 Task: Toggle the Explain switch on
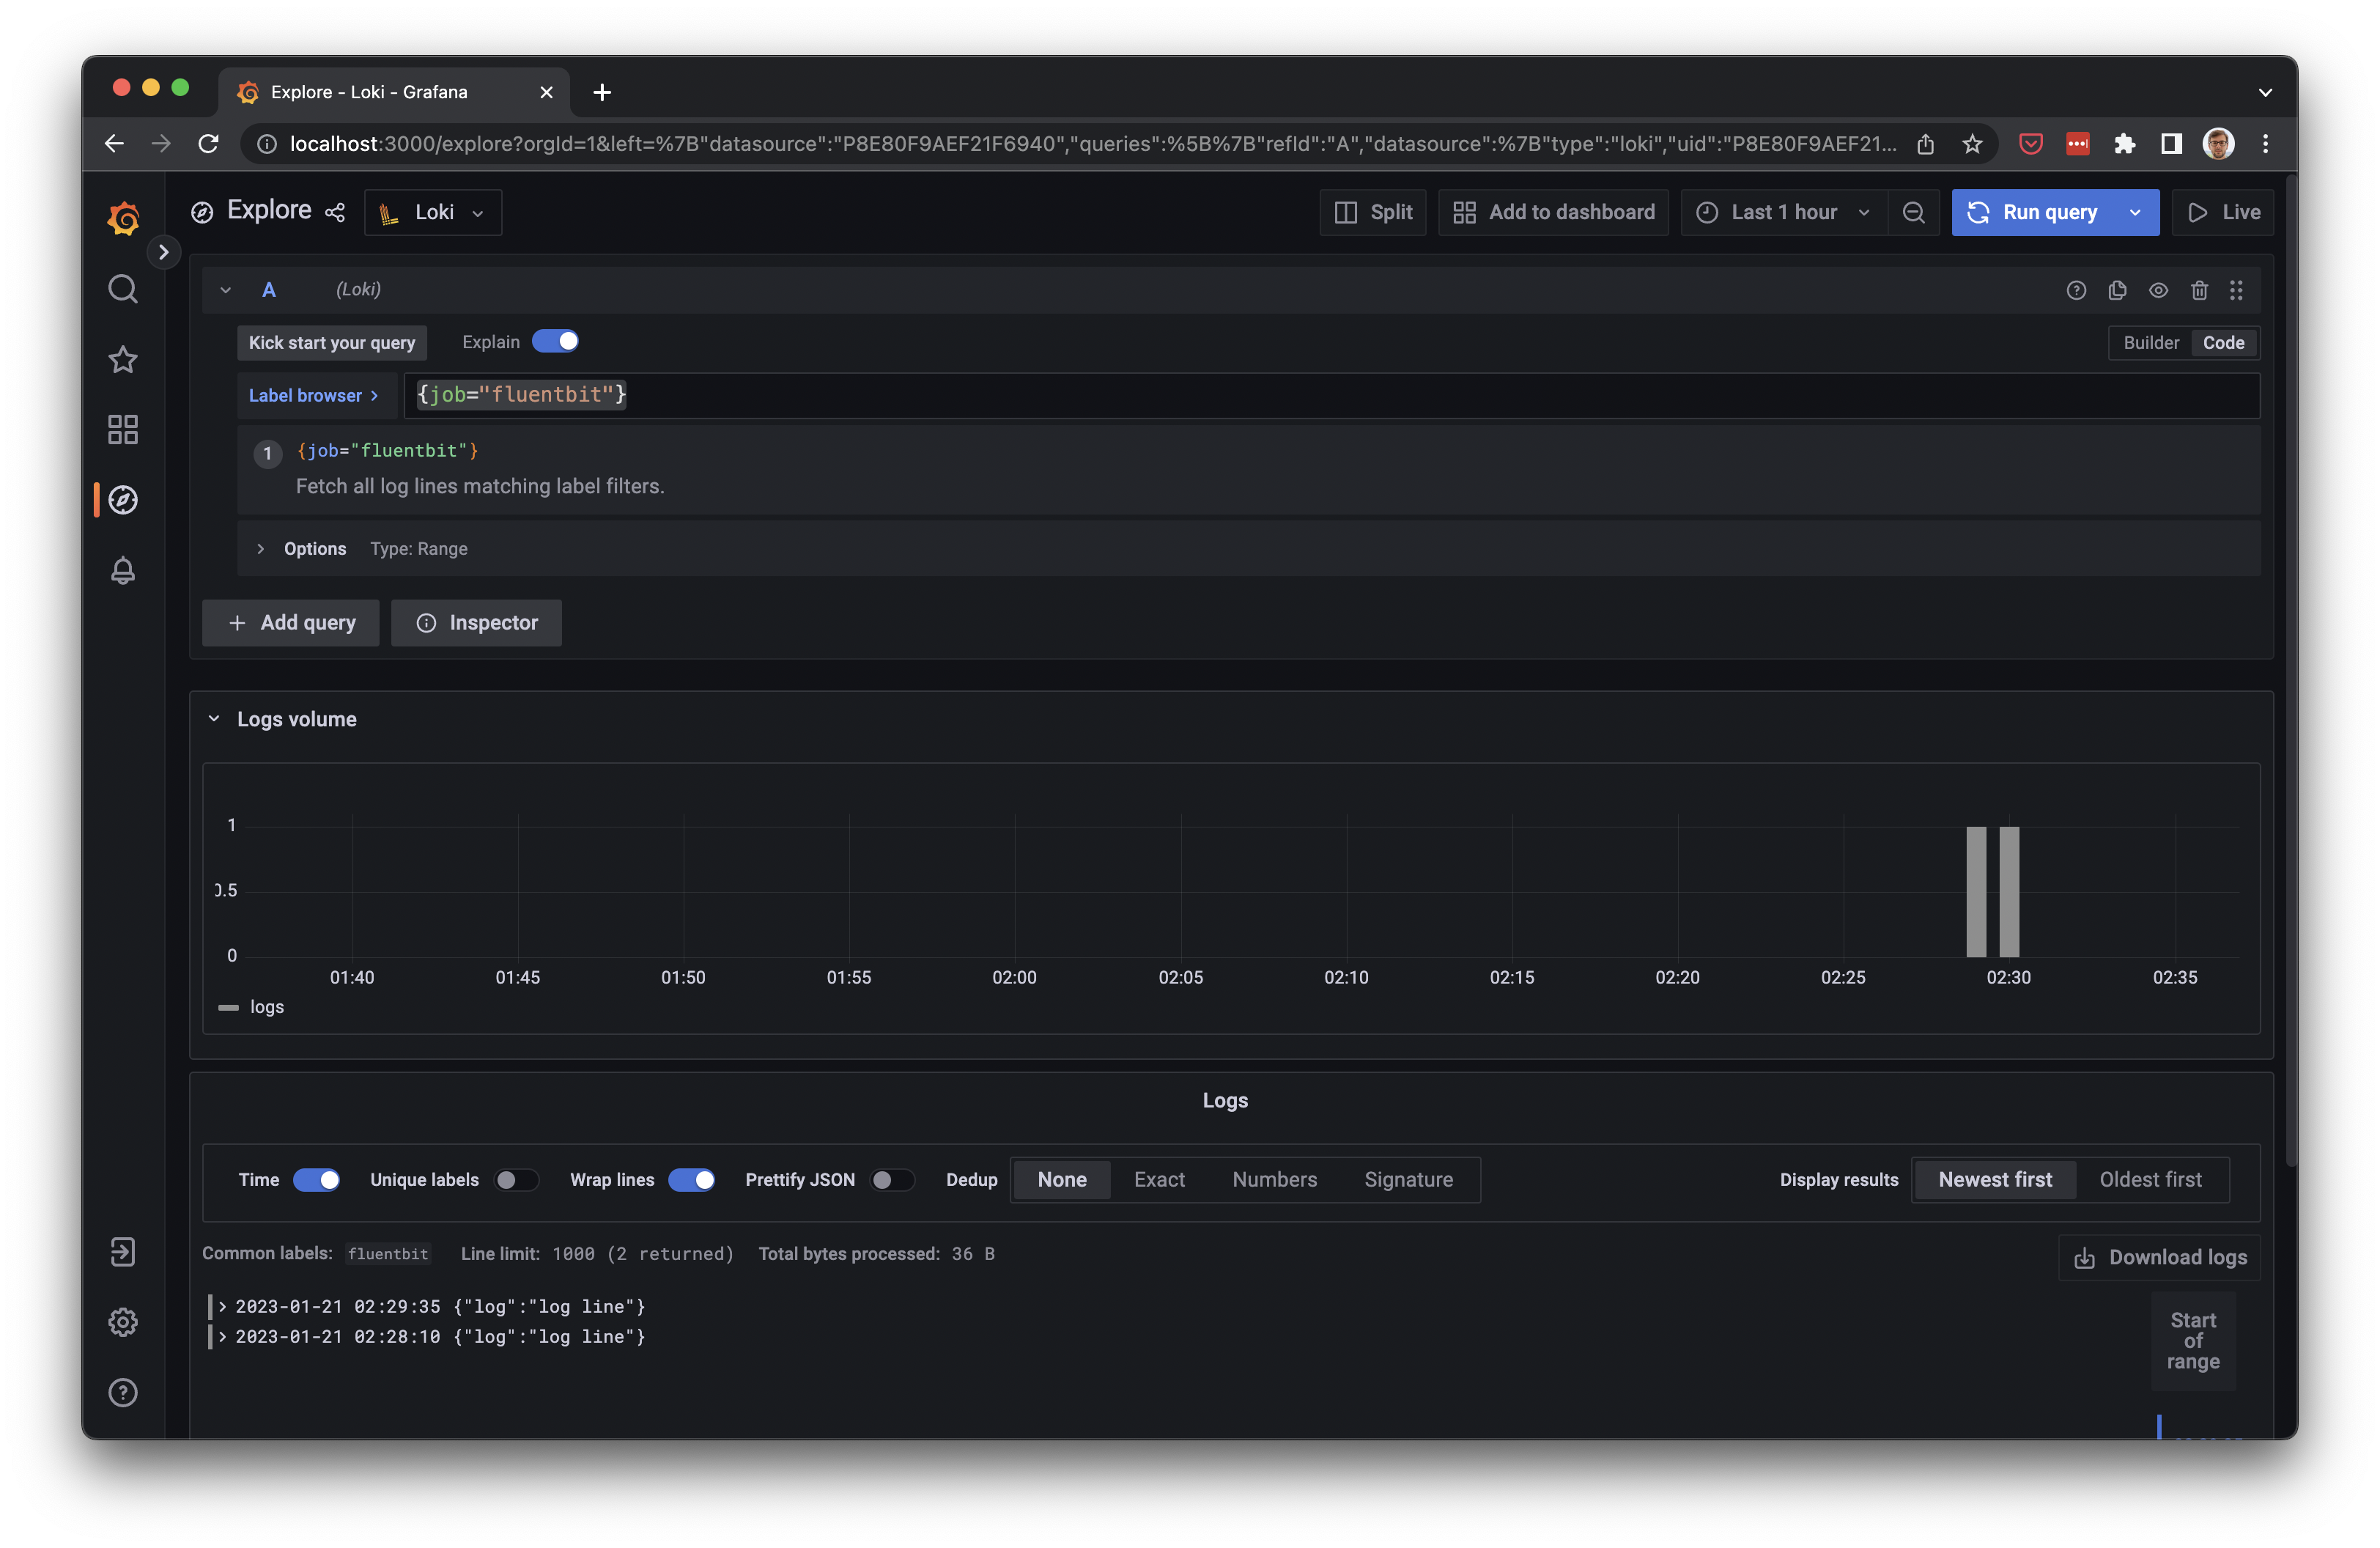[555, 342]
